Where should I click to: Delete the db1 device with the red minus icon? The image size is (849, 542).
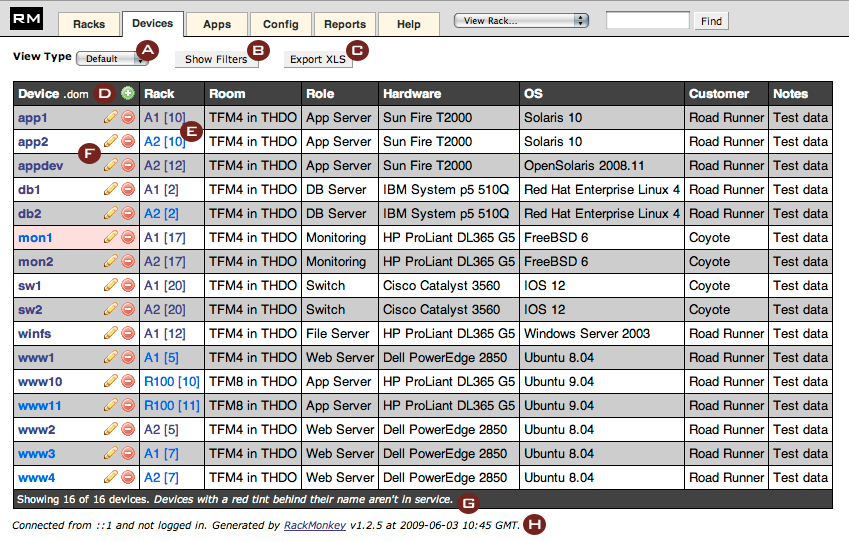click(x=128, y=189)
